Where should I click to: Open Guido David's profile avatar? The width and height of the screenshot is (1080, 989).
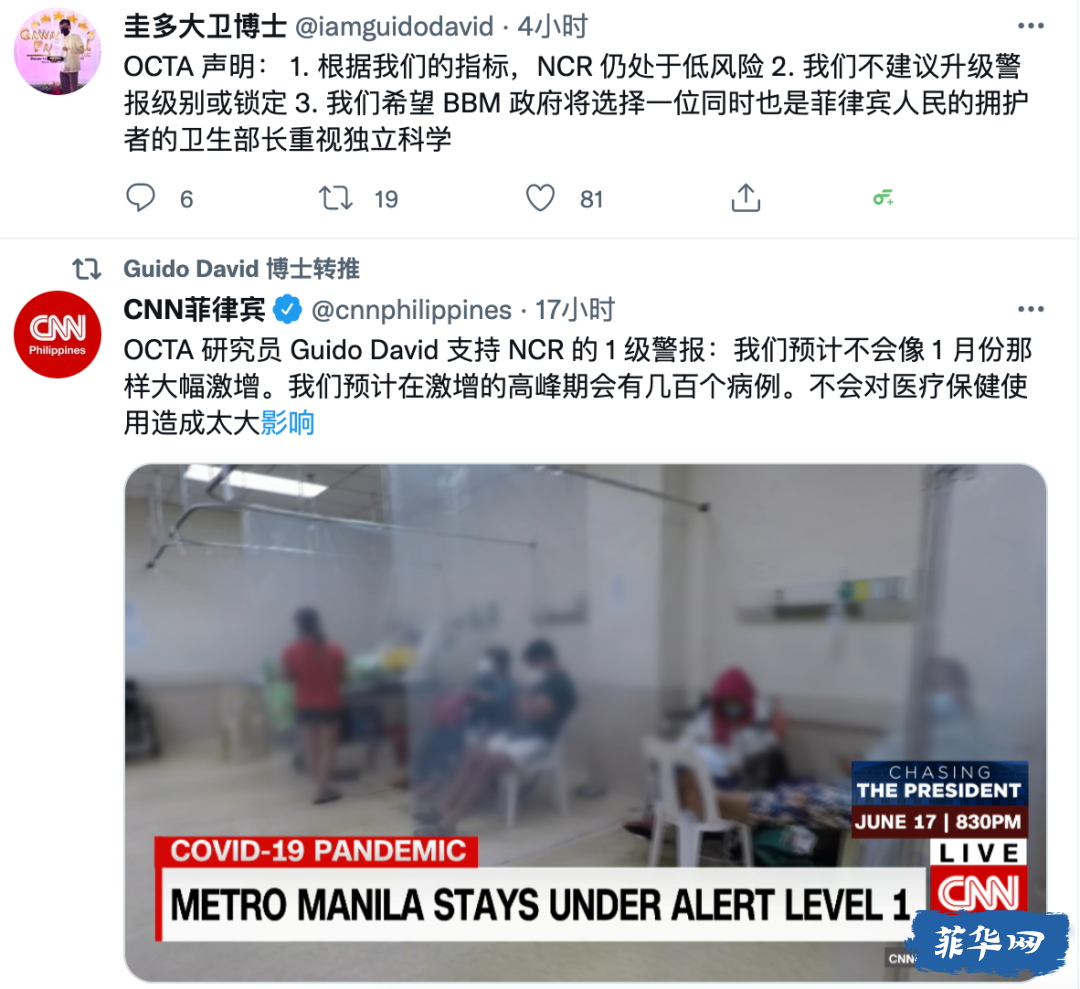pyautogui.click(x=58, y=51)
